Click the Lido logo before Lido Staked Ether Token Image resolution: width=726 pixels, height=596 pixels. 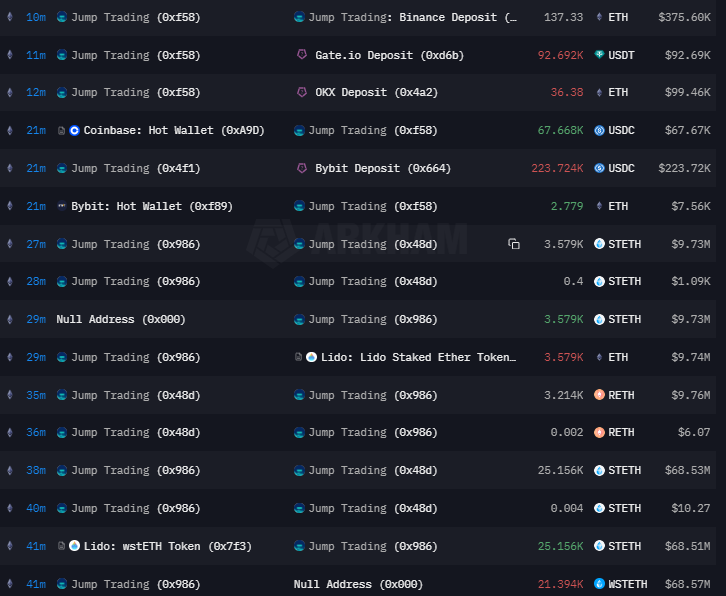[312, 357]
